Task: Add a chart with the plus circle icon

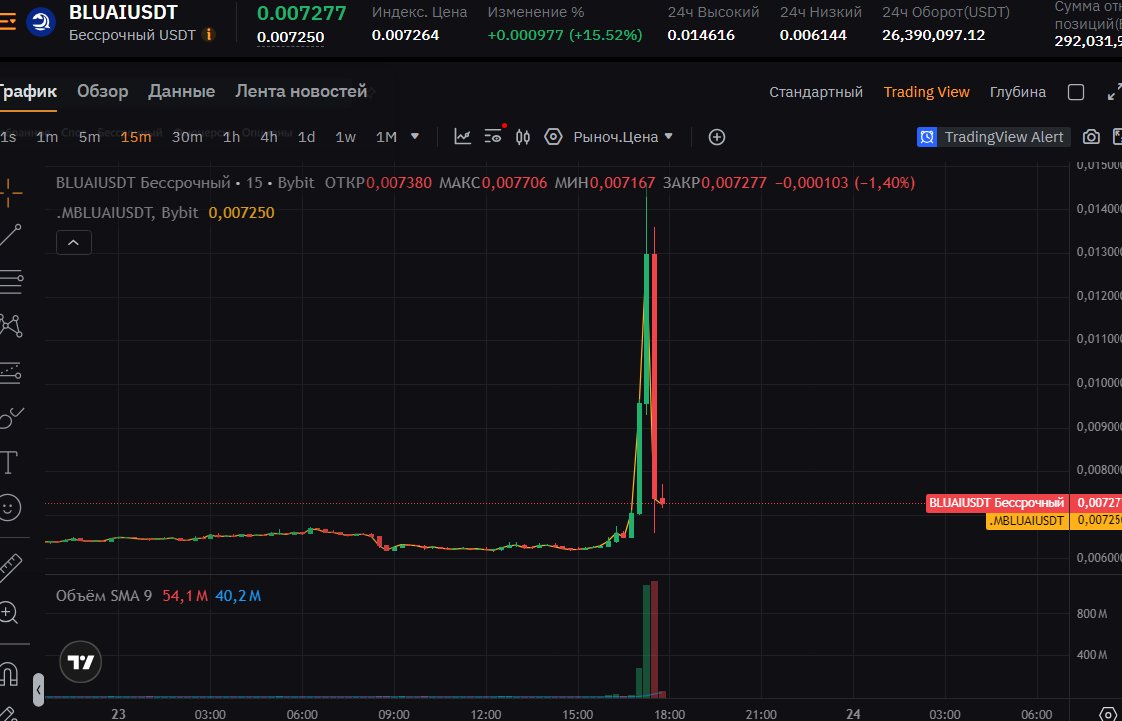Action: 716,137
